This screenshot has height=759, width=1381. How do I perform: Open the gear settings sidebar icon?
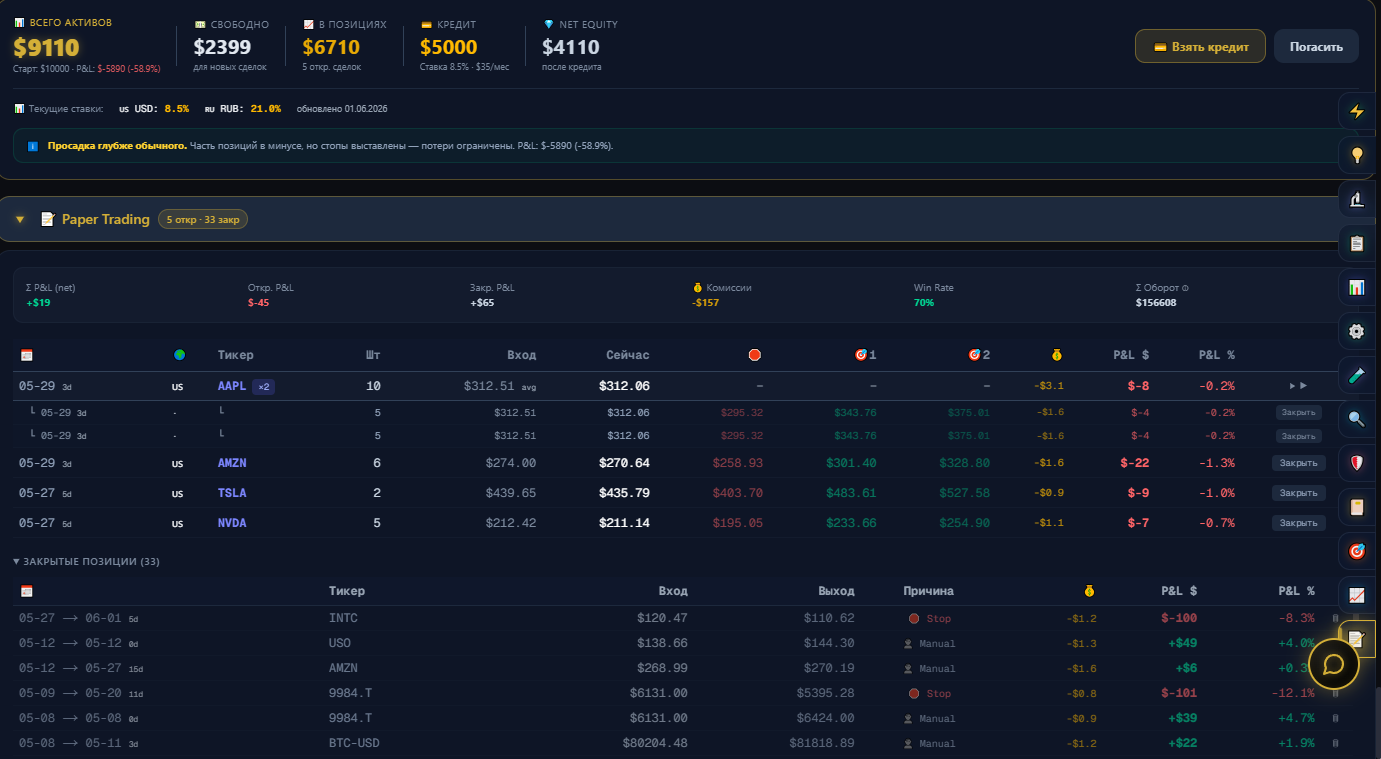[1357, 331]
